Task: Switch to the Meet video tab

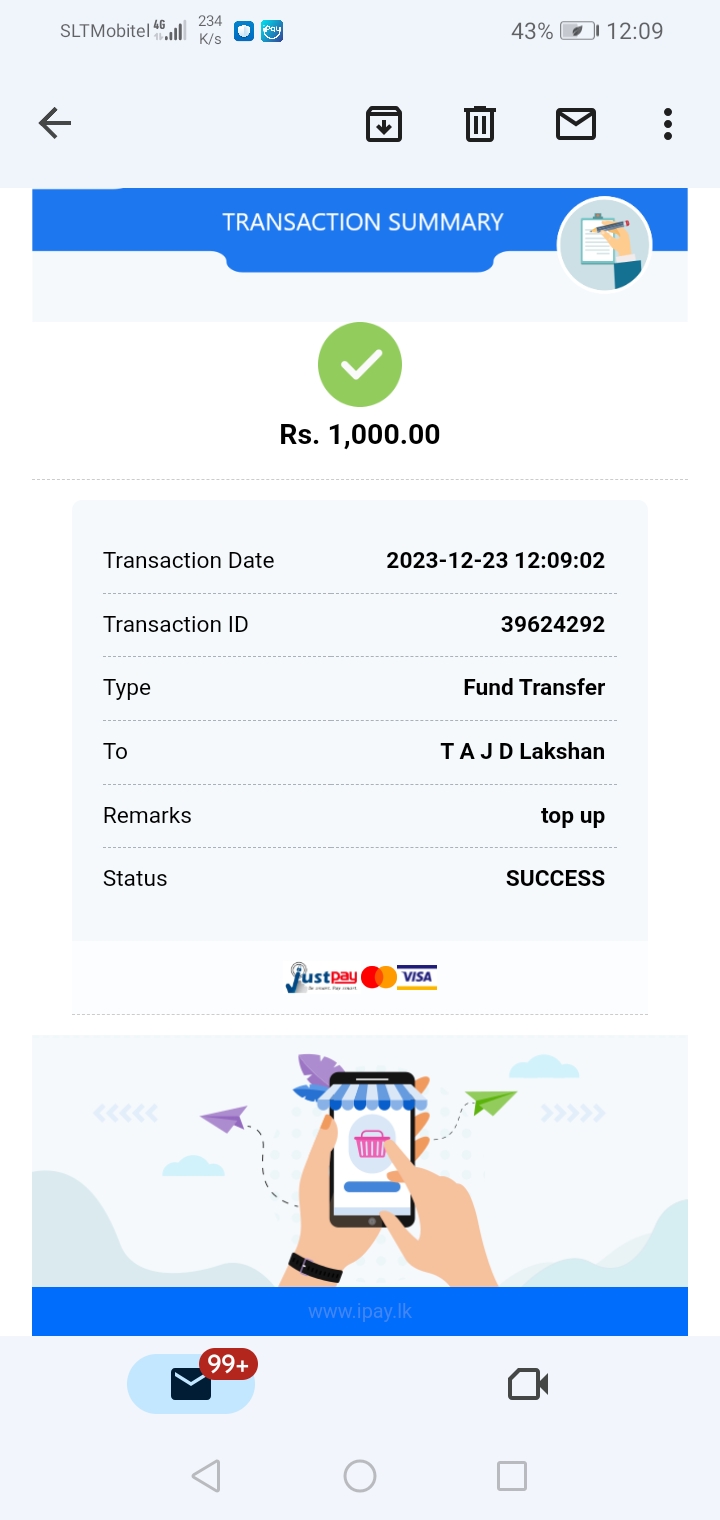Action: click(x=528, y=1384)
